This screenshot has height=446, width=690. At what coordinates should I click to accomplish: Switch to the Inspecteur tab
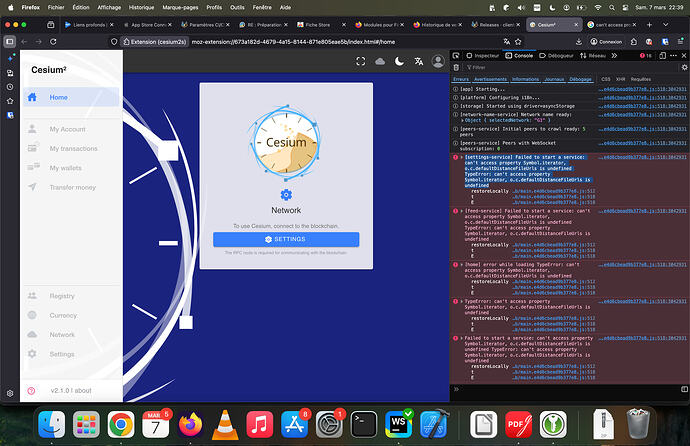pyautogui.click(x=485, y=54)
